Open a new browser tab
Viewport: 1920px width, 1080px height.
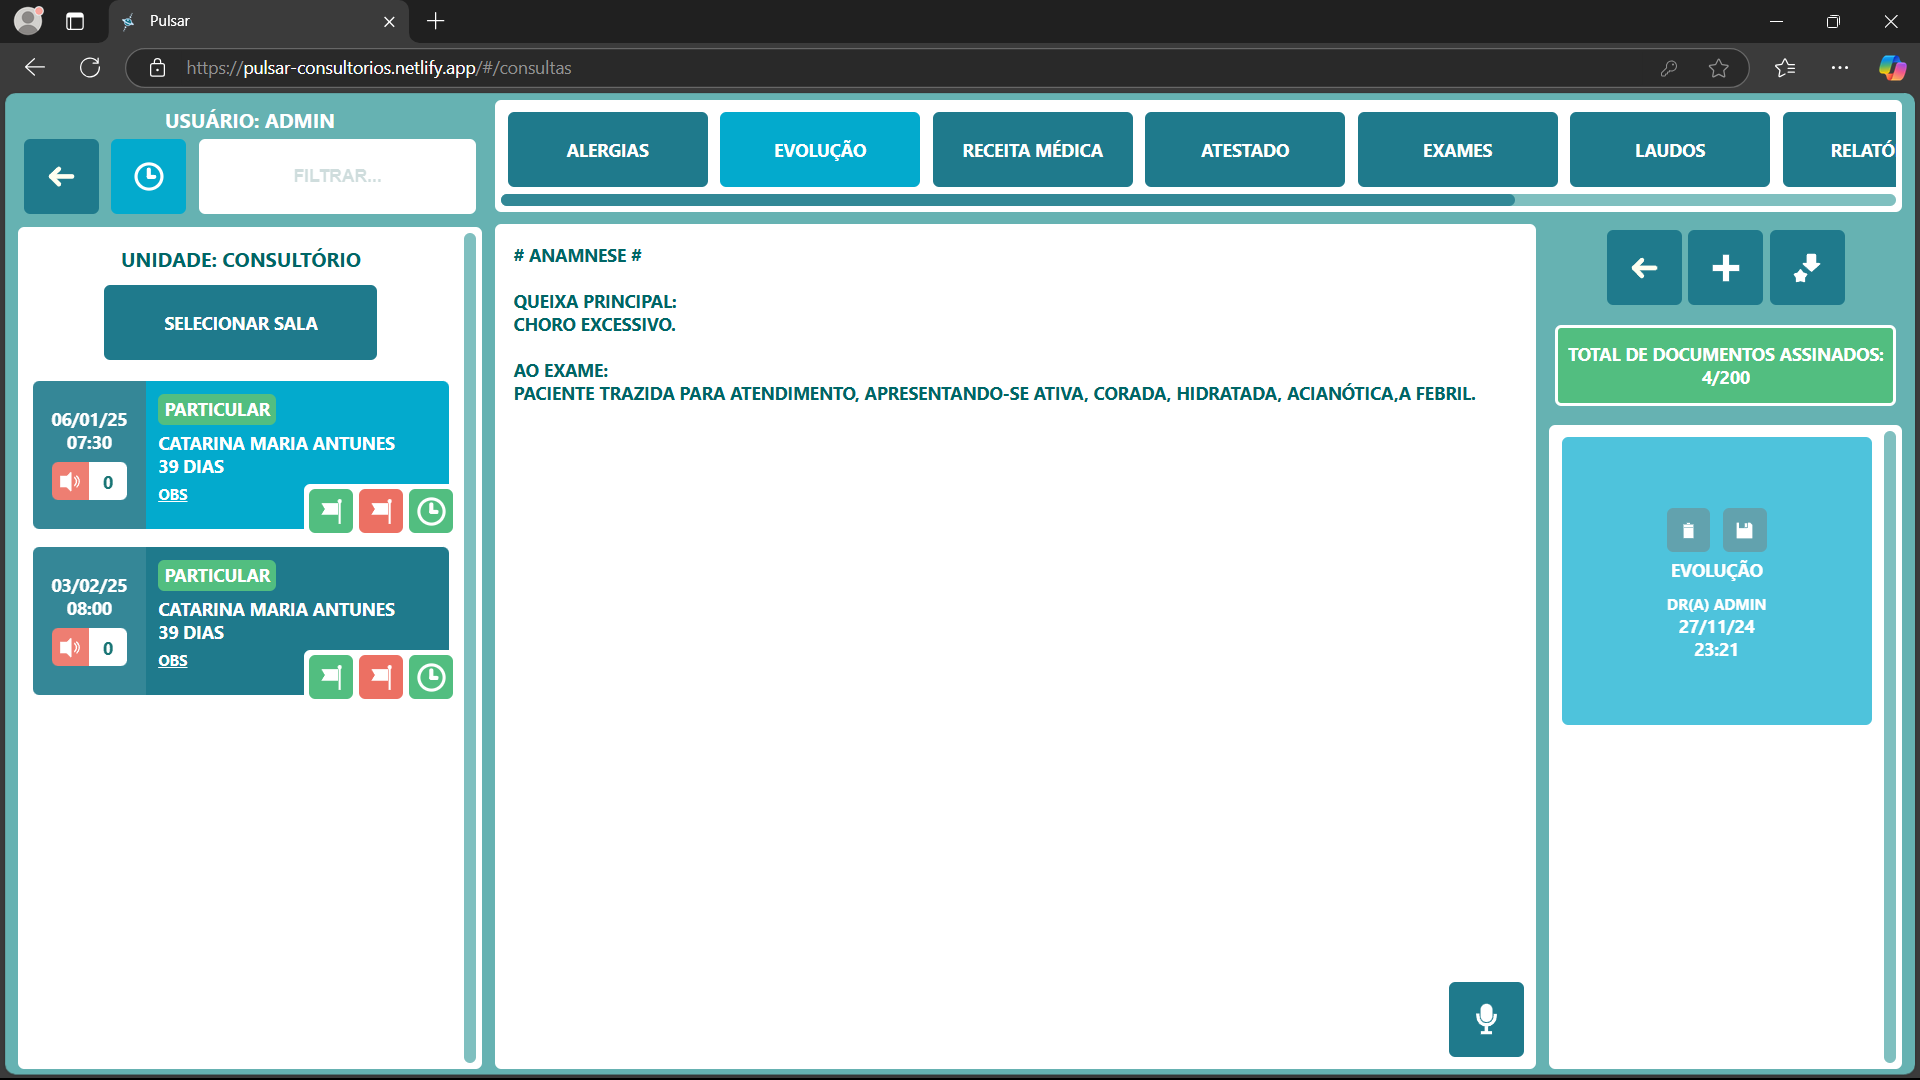click(x=436, y=21)
